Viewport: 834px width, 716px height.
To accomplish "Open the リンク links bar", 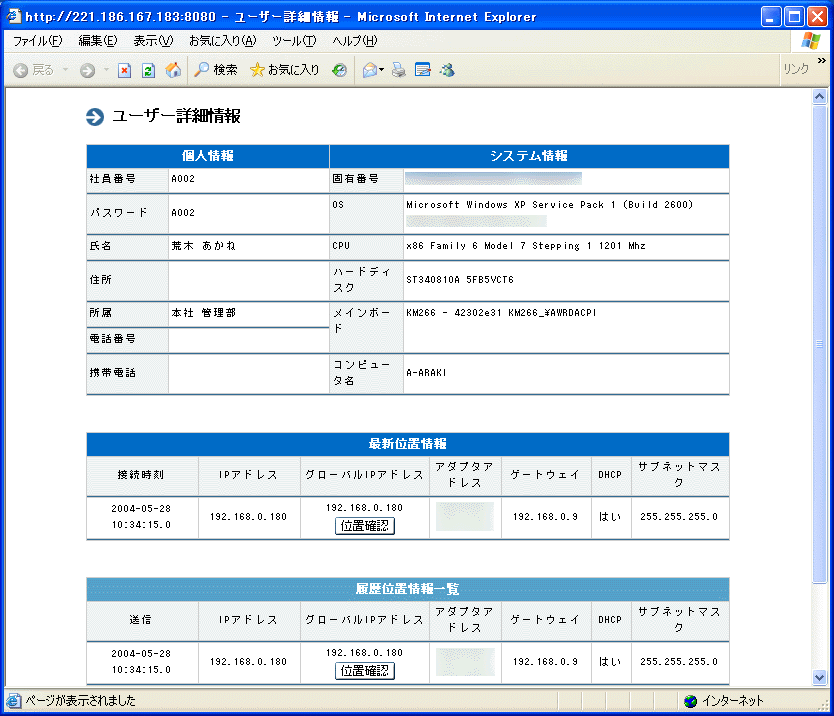I will coord(796,69).
